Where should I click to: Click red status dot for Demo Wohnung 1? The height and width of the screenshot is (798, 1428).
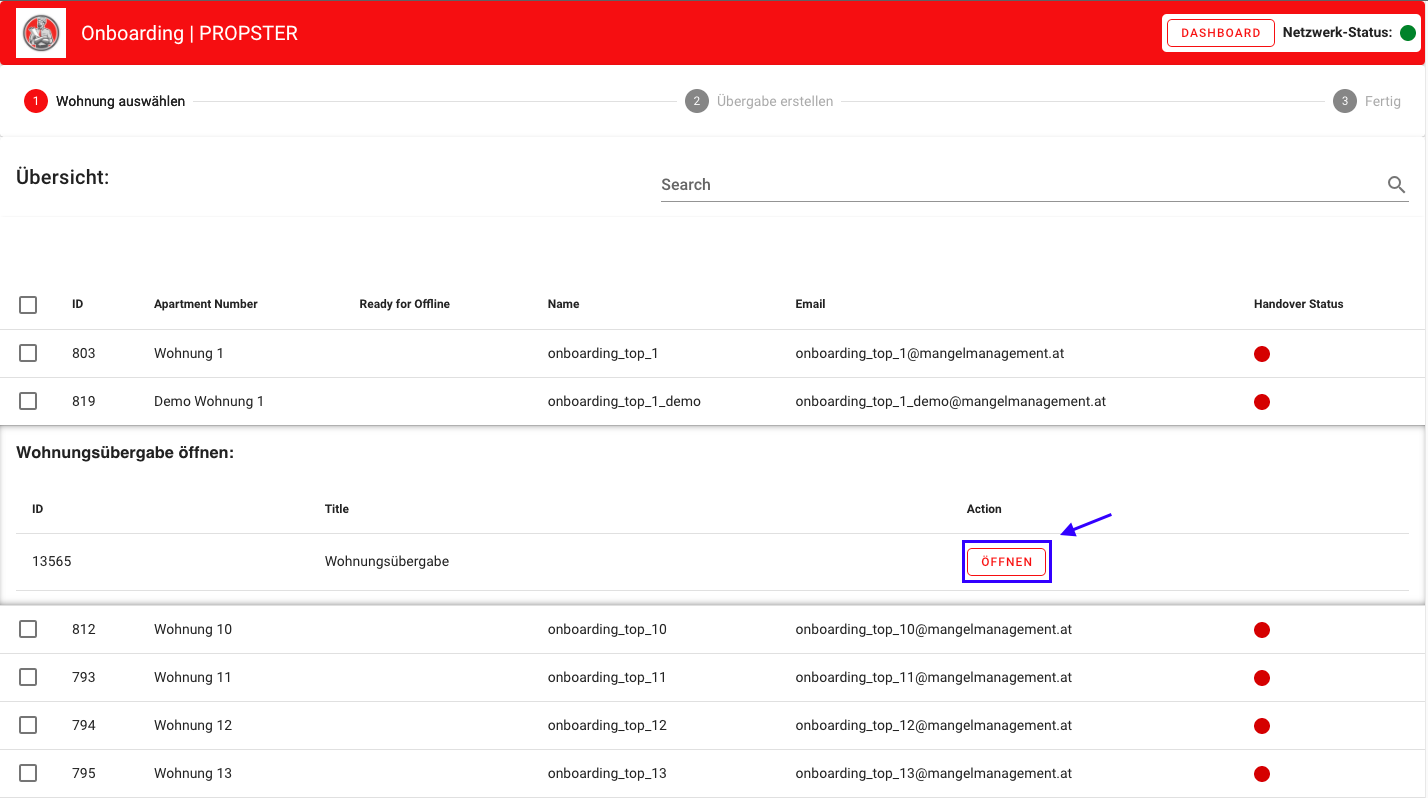(x=1262, y=402)
